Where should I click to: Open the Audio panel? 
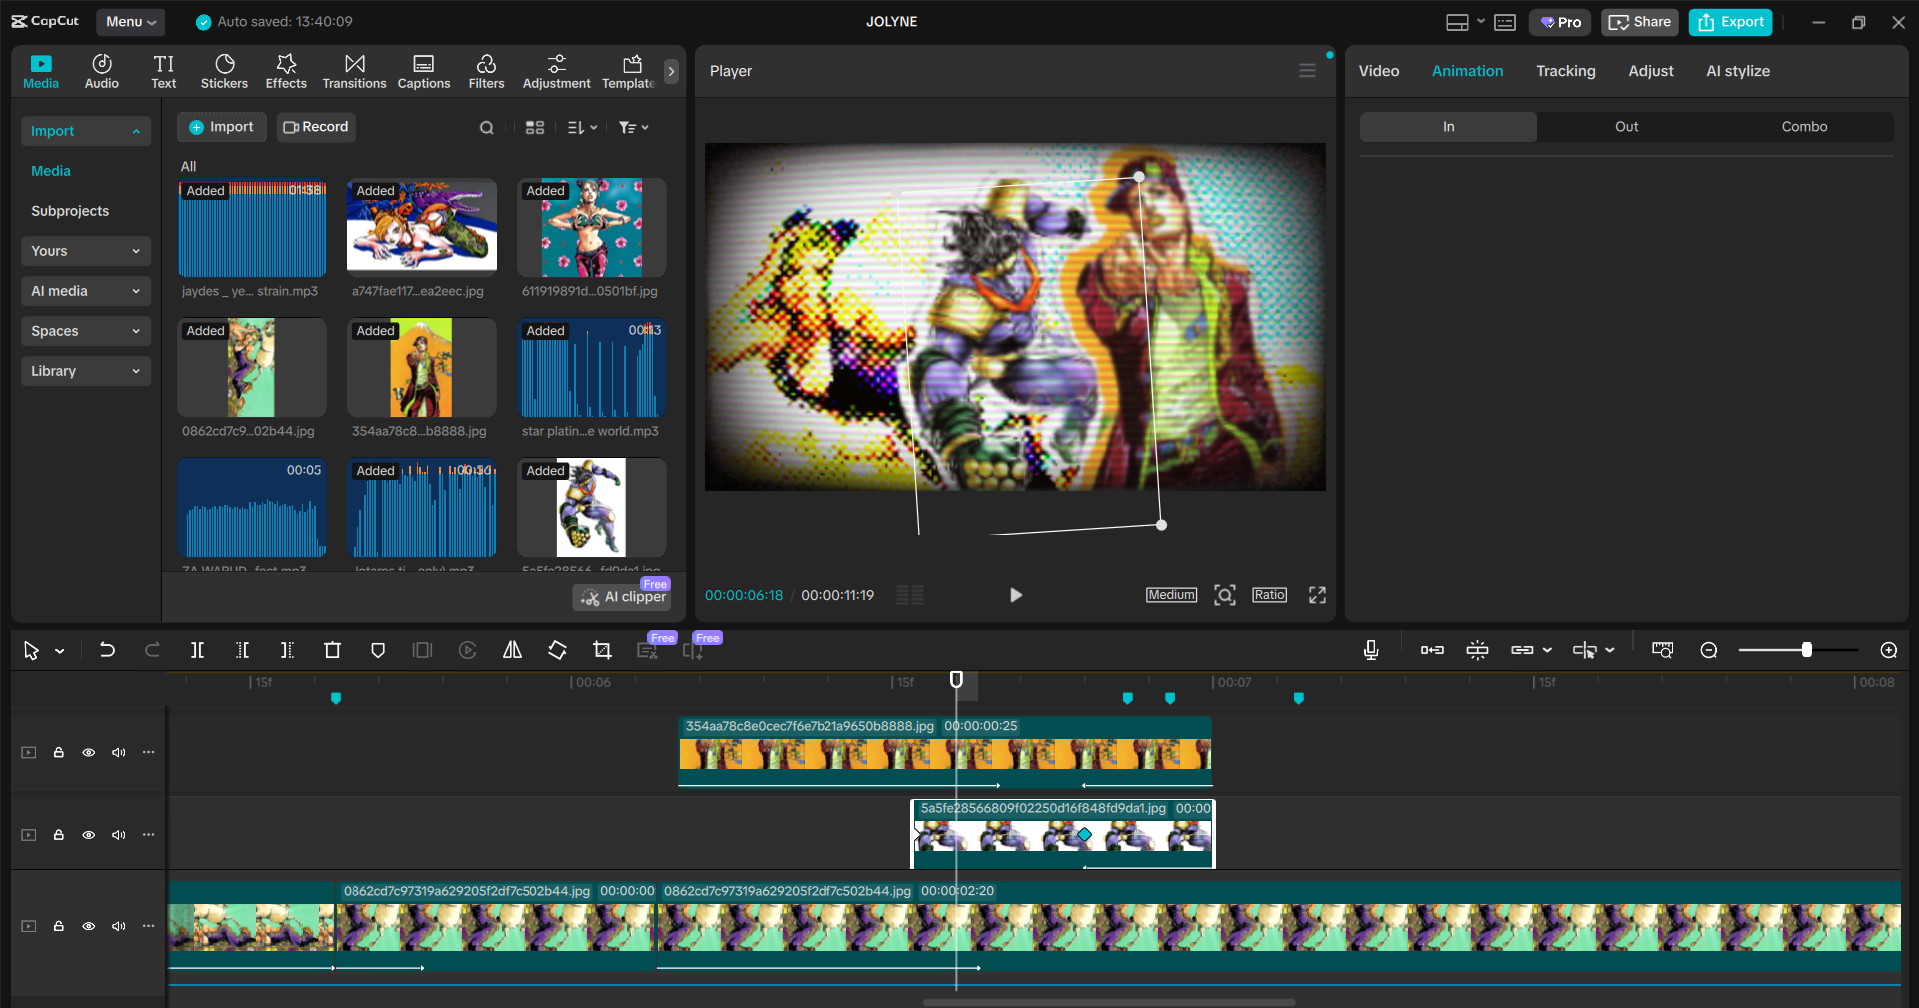[101, 71]
